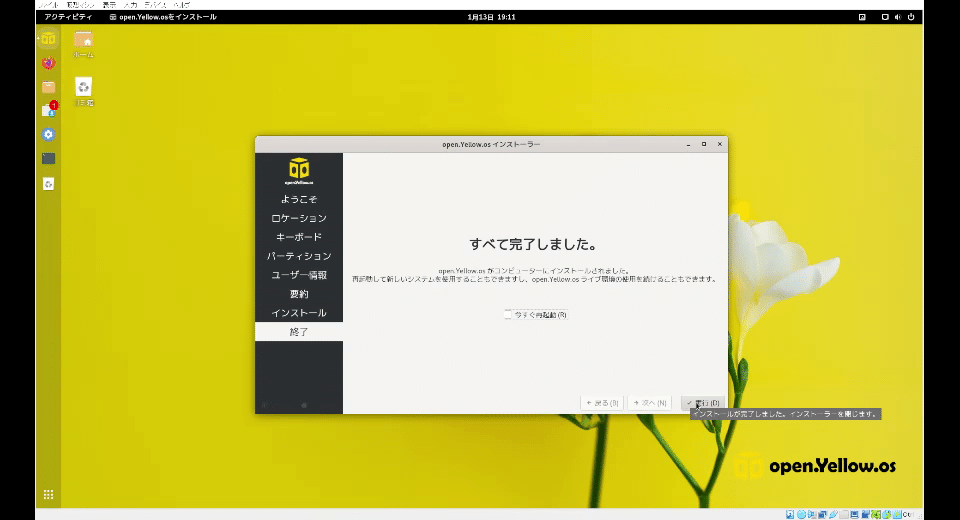This screenshot has height=520, width=960.
Task: Open the アクティビティ overview
Action: [68, 17]
